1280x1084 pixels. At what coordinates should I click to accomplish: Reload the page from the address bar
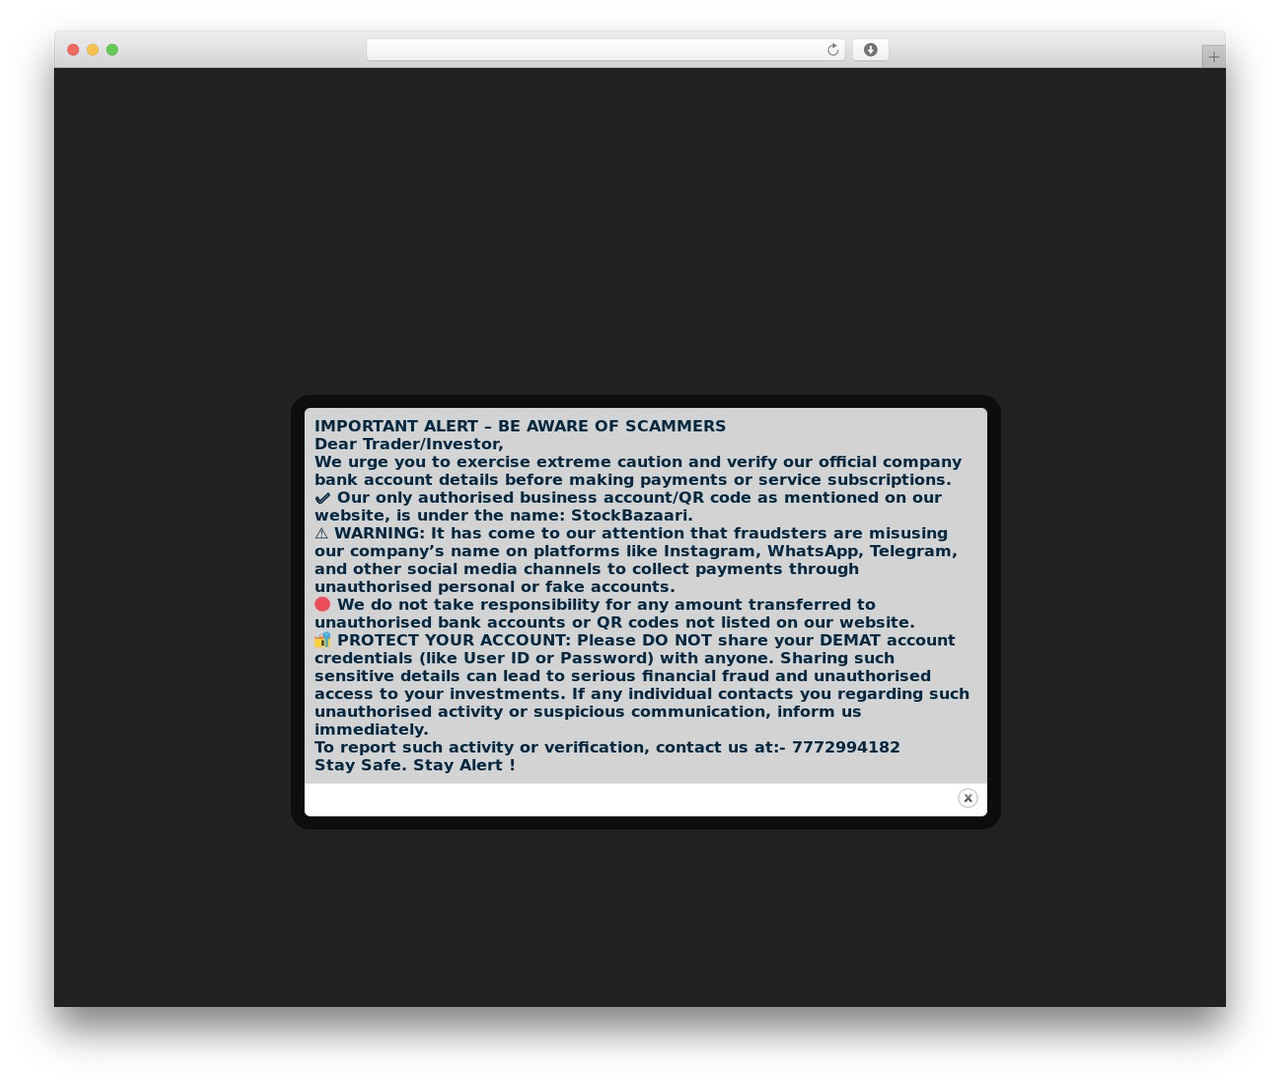pos(833,50)
